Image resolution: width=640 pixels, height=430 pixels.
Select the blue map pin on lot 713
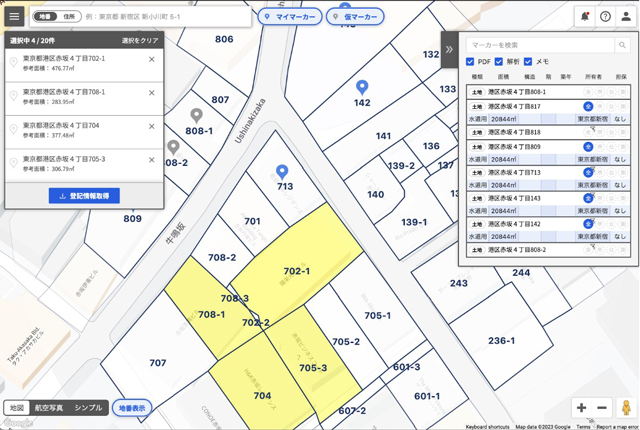tap(282, 172)
